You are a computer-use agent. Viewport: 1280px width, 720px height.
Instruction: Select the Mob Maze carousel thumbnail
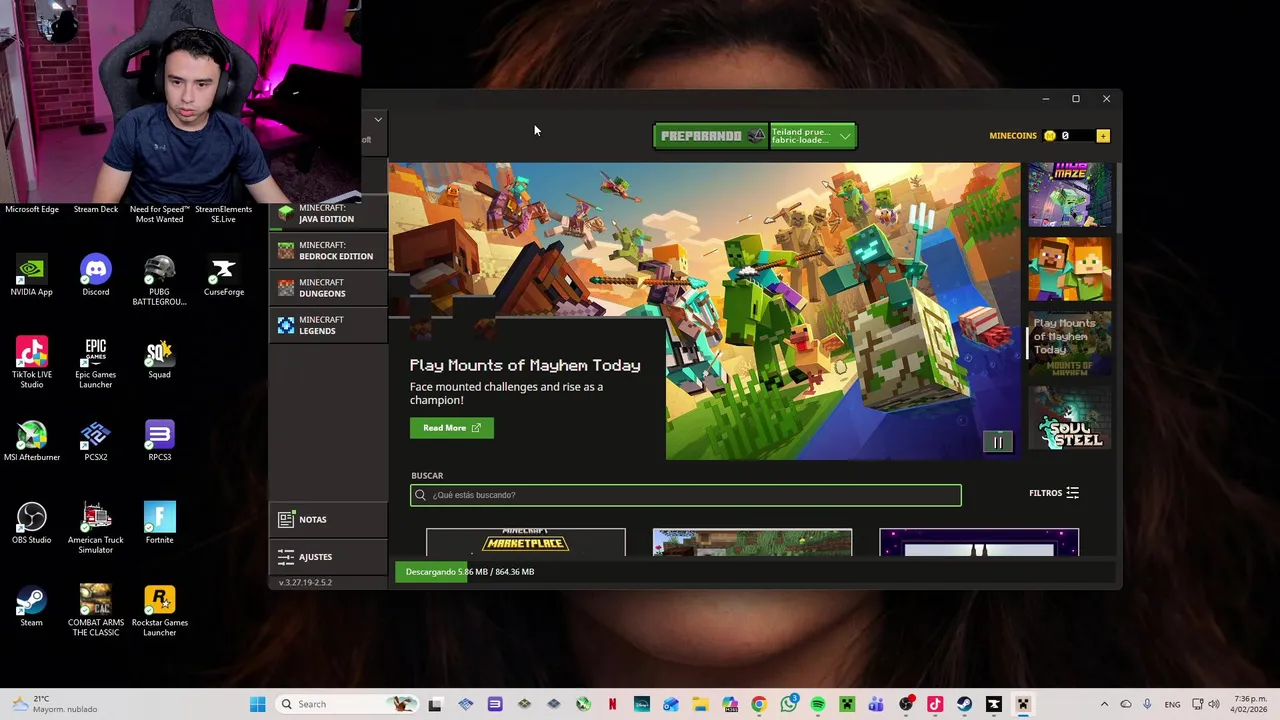1069,195
